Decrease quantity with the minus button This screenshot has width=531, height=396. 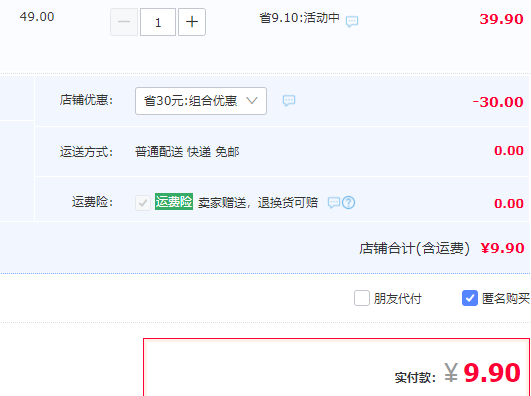[x=124, y=22]
